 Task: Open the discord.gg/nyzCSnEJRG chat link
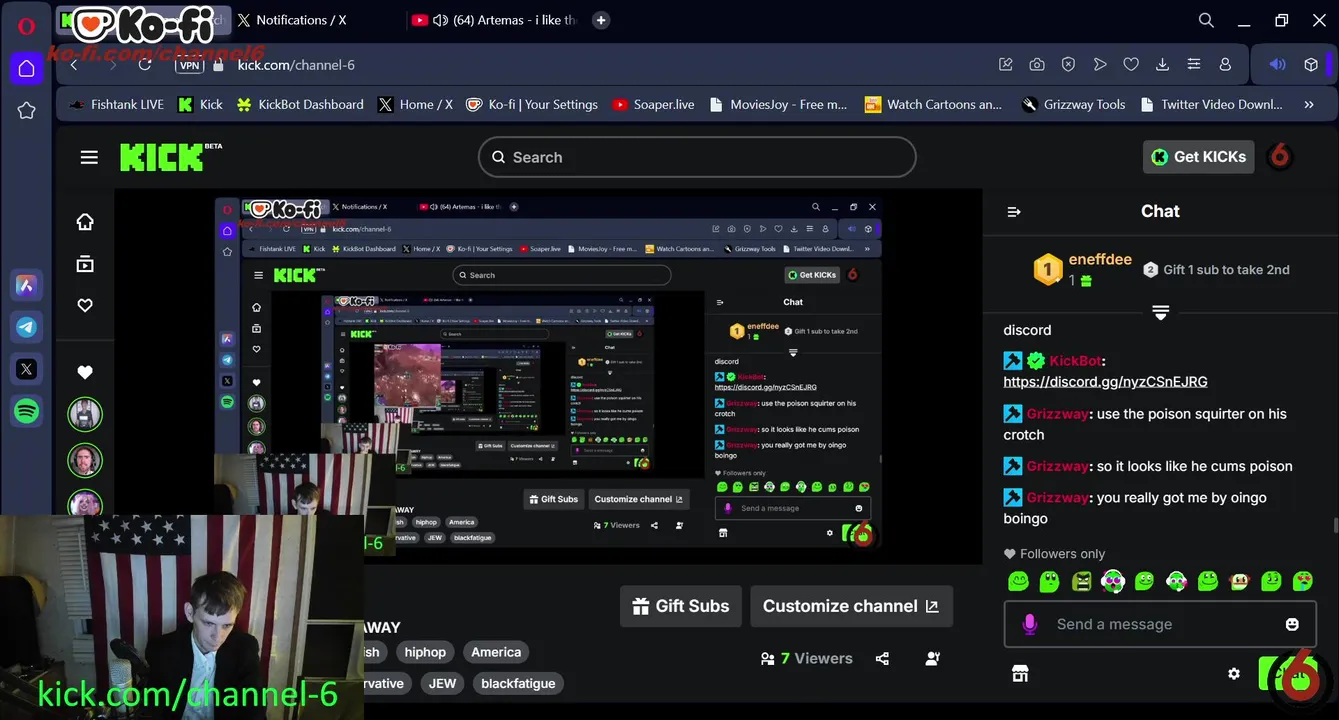coord(1105,382)
